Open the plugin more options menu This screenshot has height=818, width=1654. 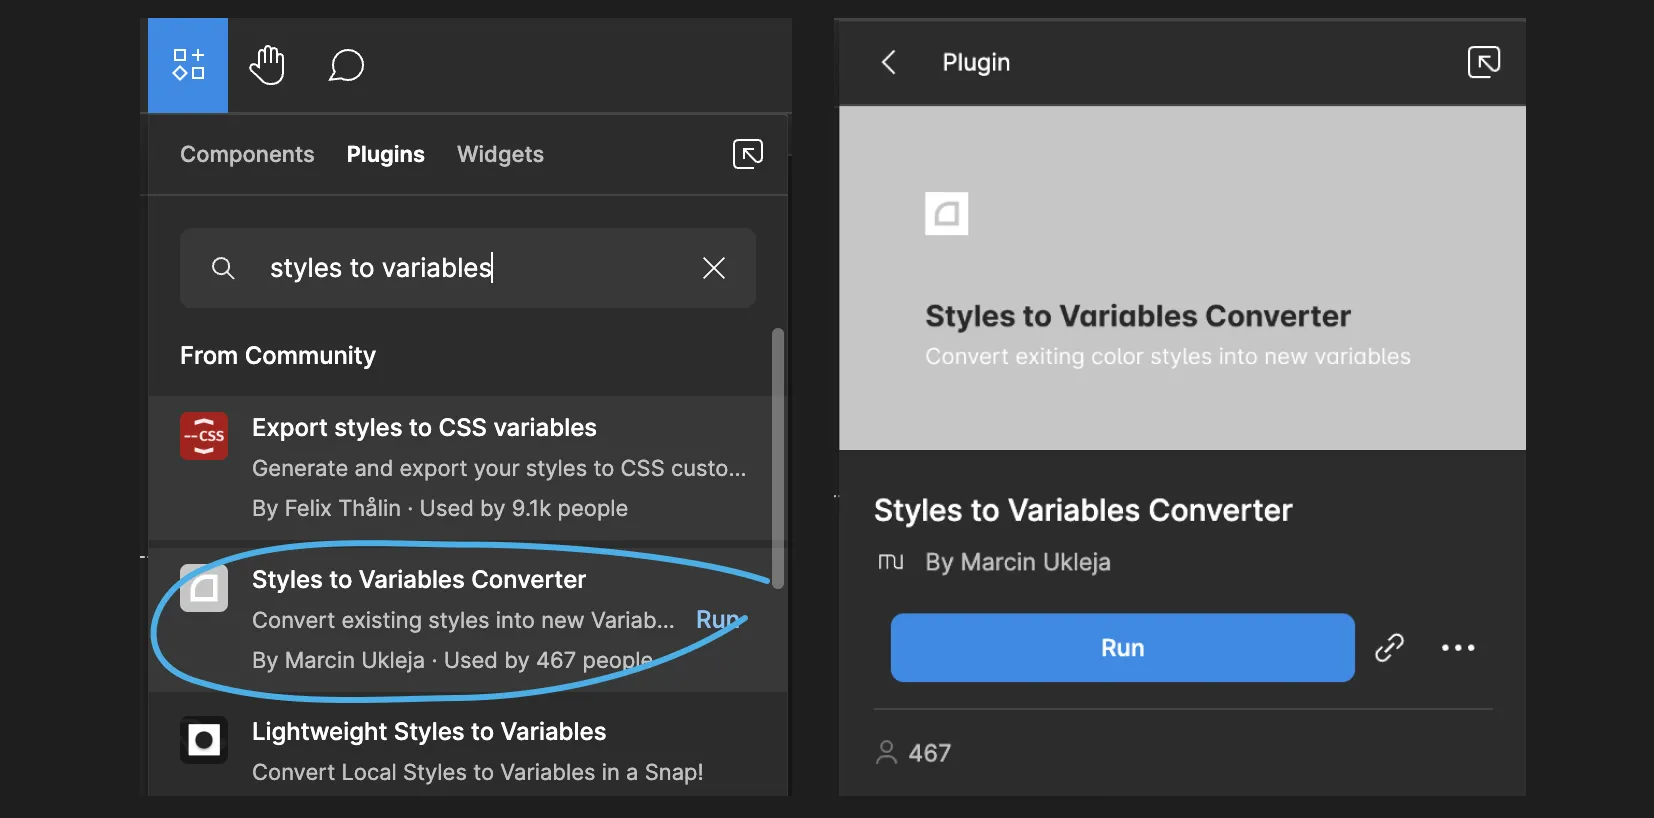pos(1457,648)
